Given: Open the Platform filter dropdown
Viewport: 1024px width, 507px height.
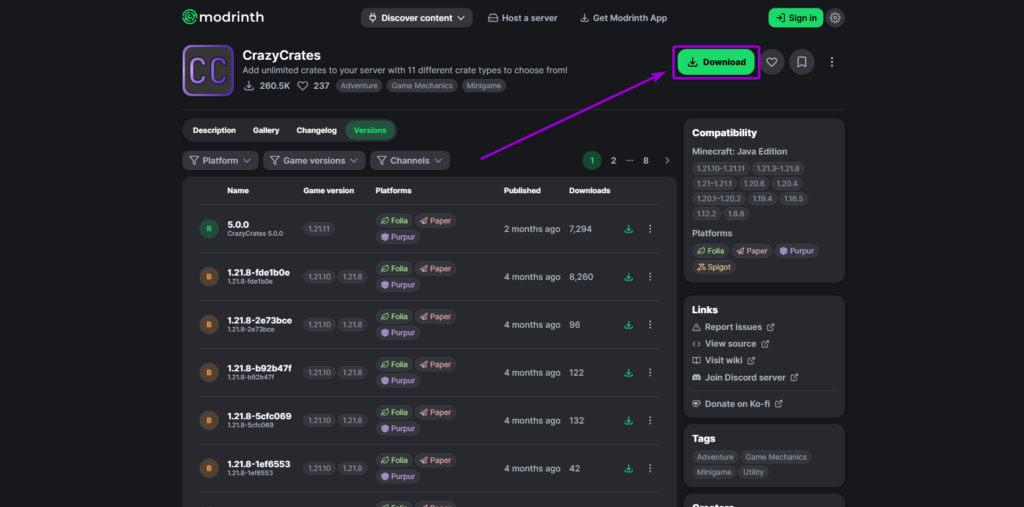Looking at the screenshot, I should click(x=219, y=161).
